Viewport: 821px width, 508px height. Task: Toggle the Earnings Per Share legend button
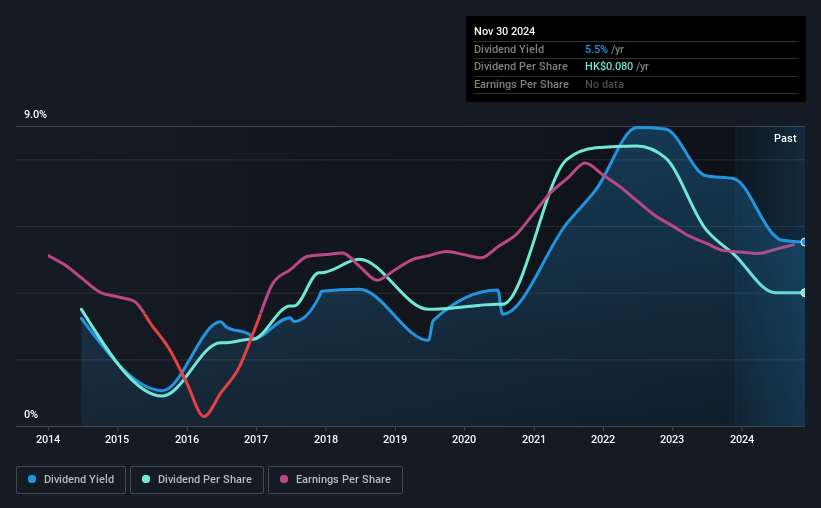pos(335,480)
